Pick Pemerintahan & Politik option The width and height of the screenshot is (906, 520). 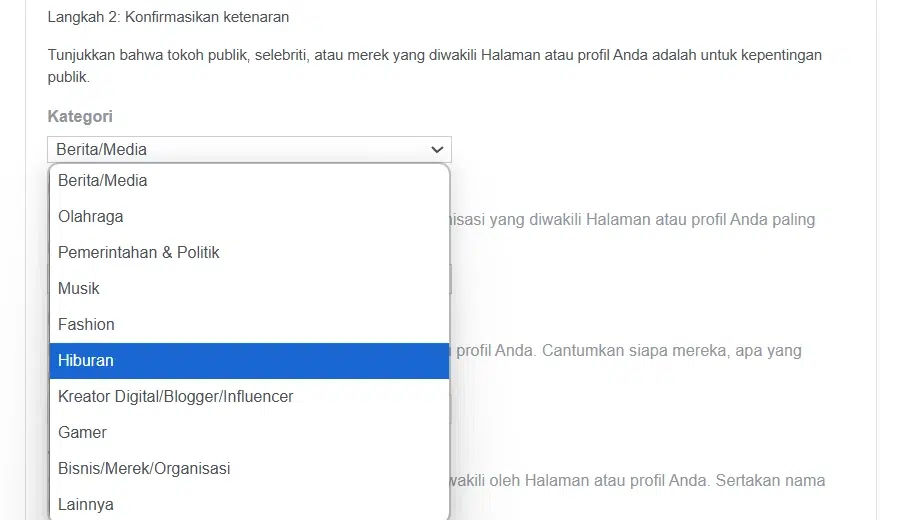click(249, 252)
